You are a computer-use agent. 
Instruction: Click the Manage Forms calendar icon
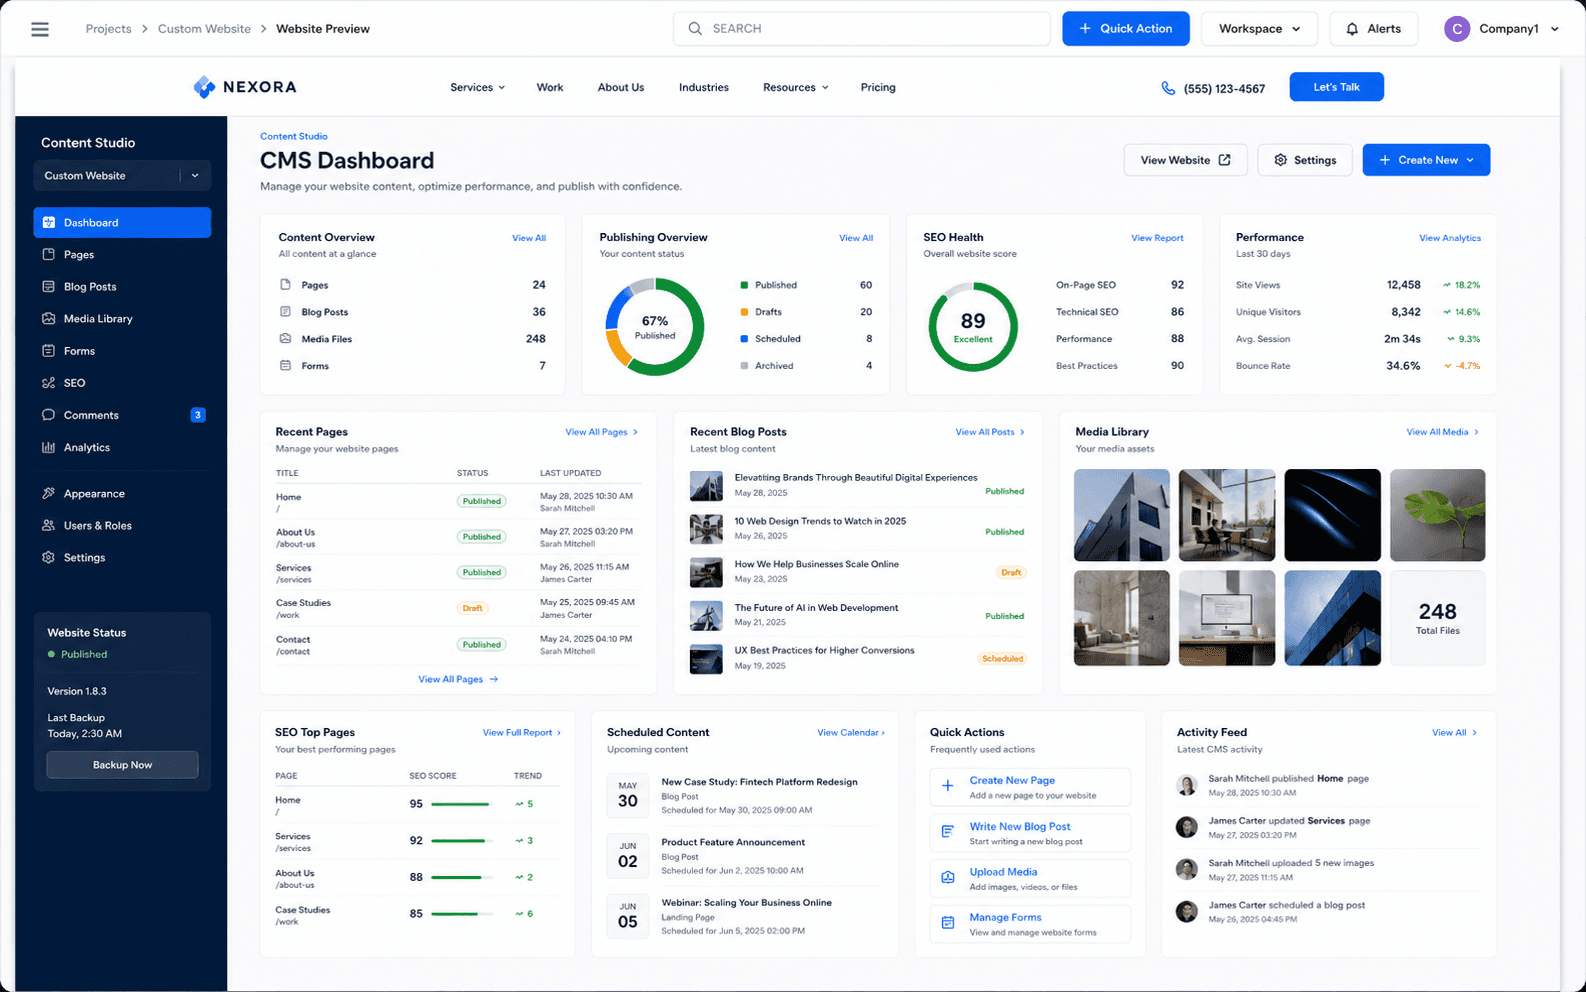click(x=947, y=923)
